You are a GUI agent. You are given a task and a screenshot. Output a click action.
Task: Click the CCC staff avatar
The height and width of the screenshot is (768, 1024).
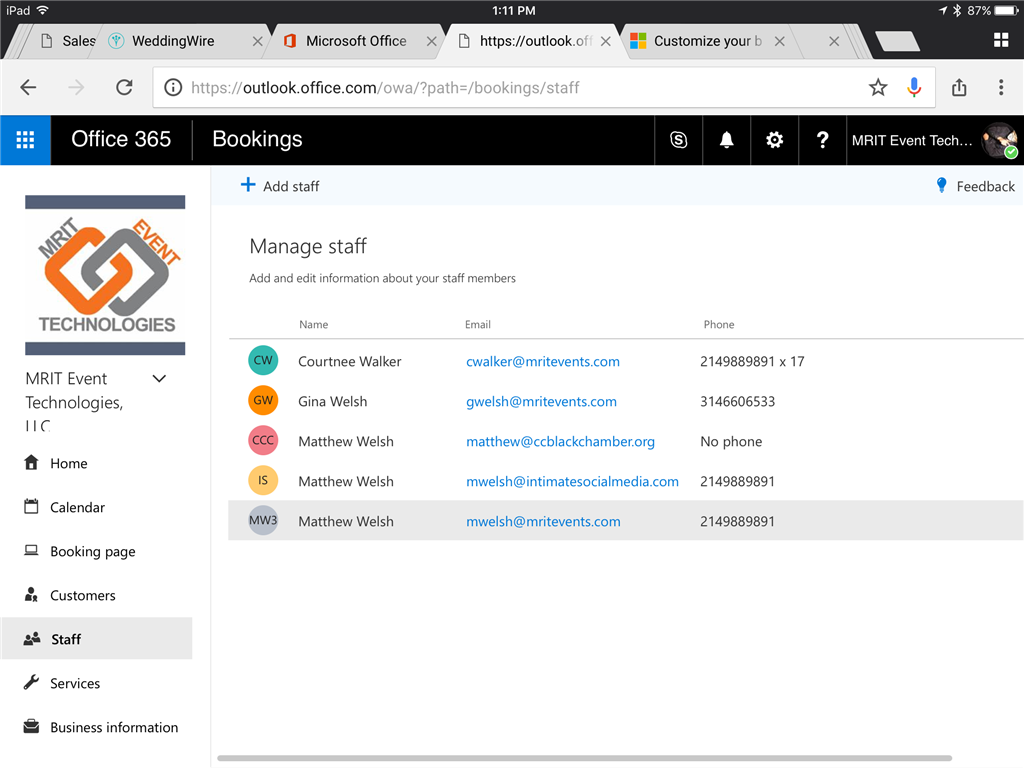[263, 441]
